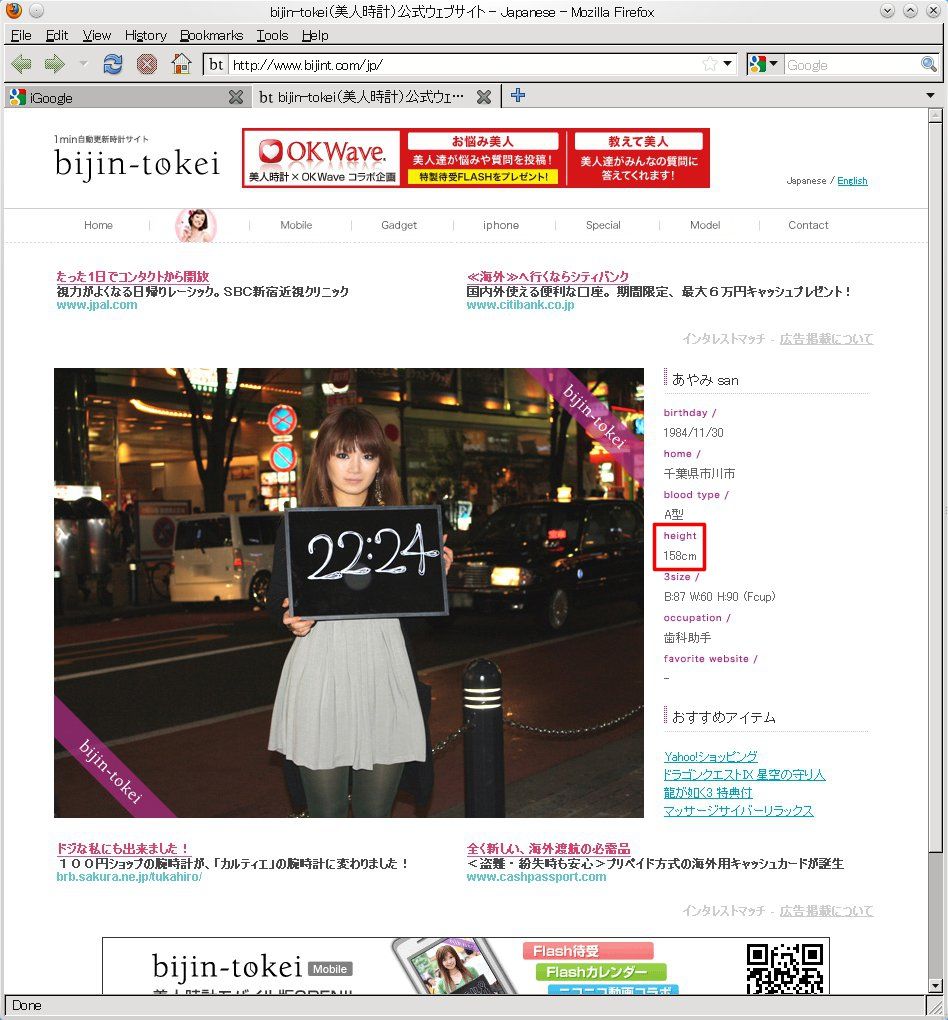This screenshot has width=948, height=1020.
Task: Bookmark this page with the star
Action: tap(710, 64)
